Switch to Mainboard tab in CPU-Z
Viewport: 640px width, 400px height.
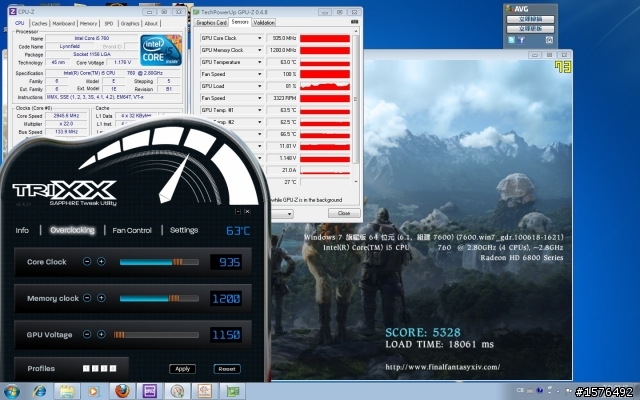[x=64, y=24]
